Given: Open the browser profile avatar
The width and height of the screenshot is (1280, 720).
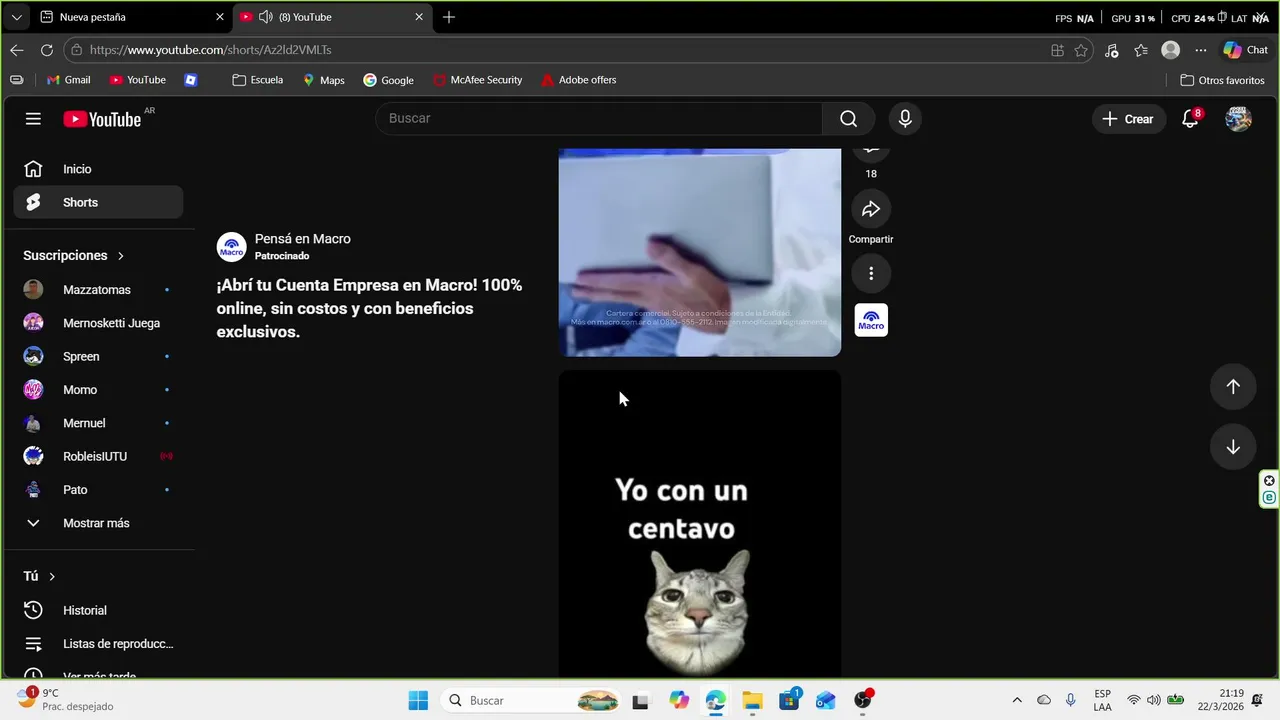Looking at the screenshot, I should [1171, 50].
